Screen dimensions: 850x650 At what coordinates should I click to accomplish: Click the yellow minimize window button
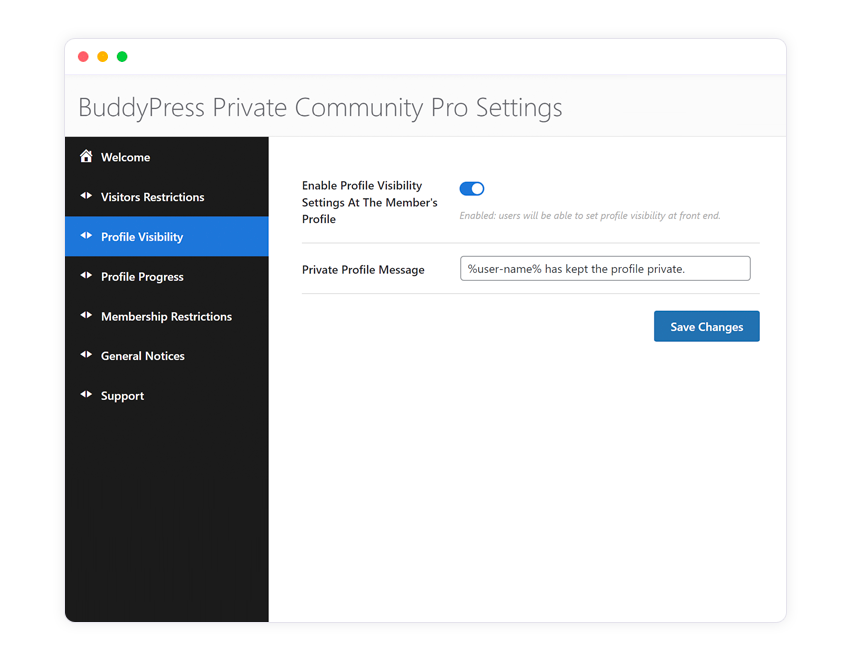click(x=102, y=56)
